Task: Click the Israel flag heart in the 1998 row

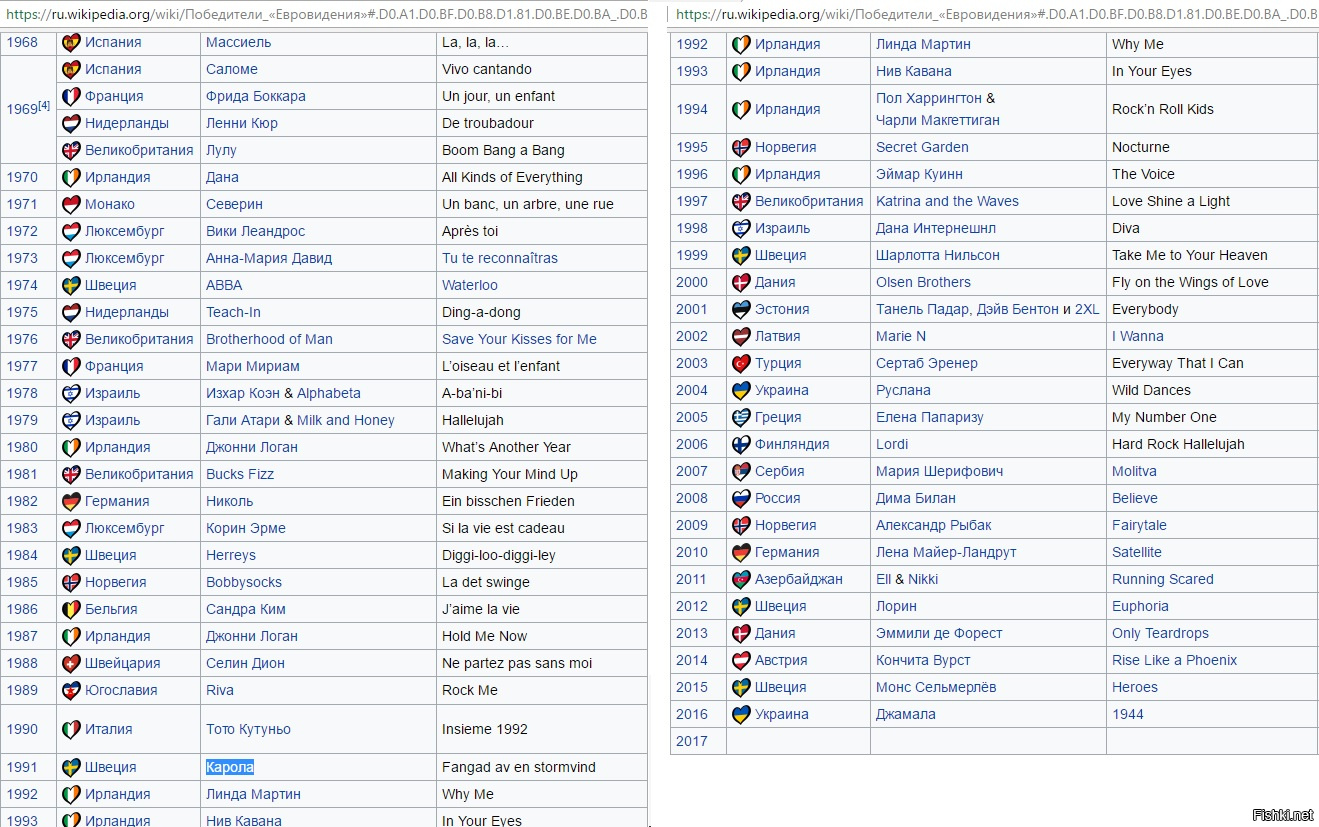Action: pyautogui.click(x=741, y=229)
